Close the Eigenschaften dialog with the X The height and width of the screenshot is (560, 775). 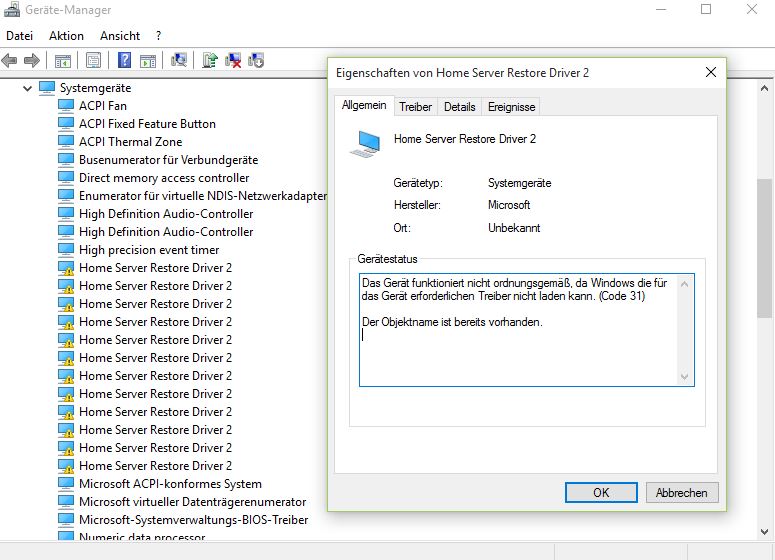[711, 72]
